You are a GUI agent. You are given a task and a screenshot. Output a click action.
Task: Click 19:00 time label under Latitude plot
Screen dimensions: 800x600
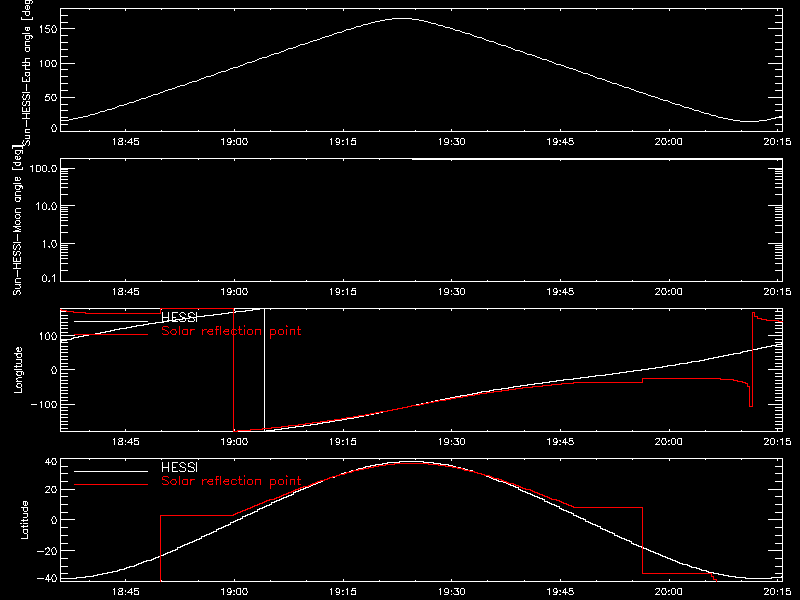pyautogui.click(x=234, y=592)
